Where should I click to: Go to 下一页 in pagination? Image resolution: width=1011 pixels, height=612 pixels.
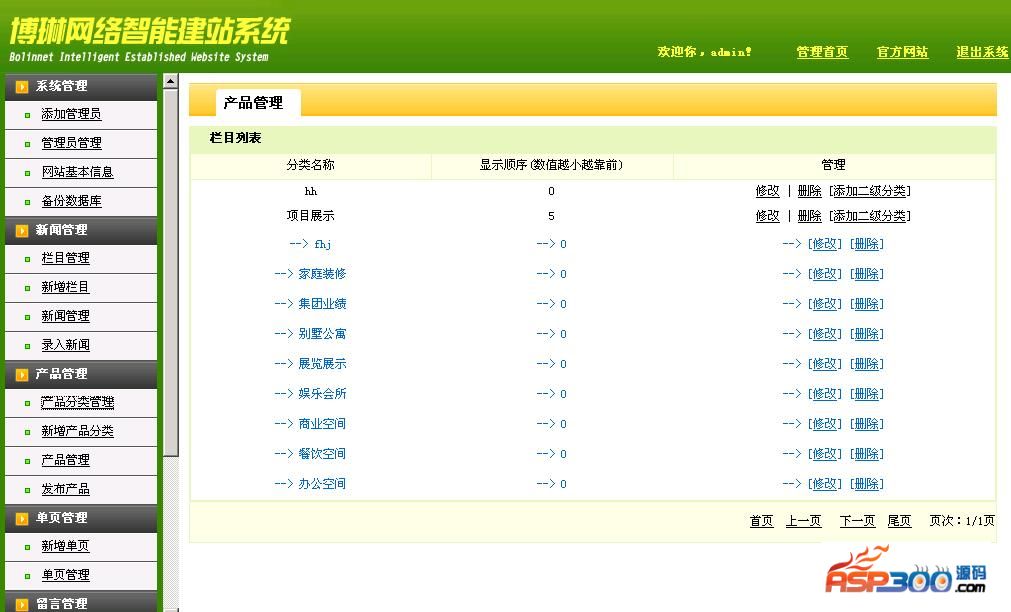pyautogui.click(x=858, y=520)
